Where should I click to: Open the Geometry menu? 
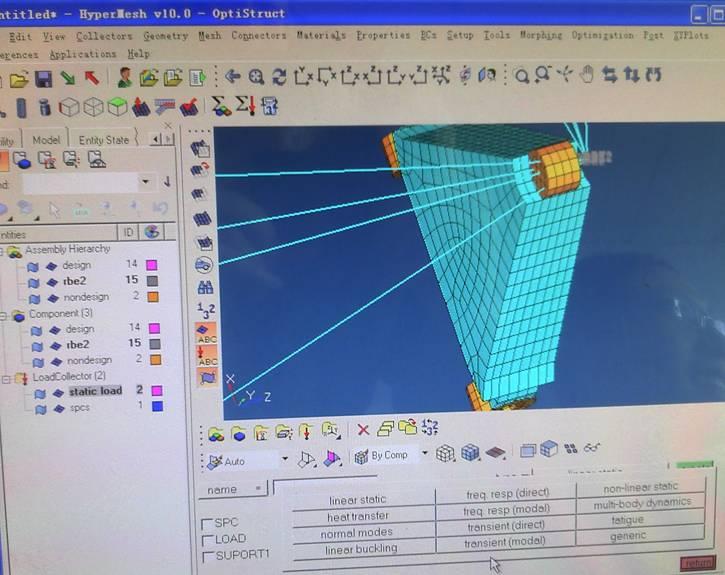pyautogui.click(x=166, y=36)
